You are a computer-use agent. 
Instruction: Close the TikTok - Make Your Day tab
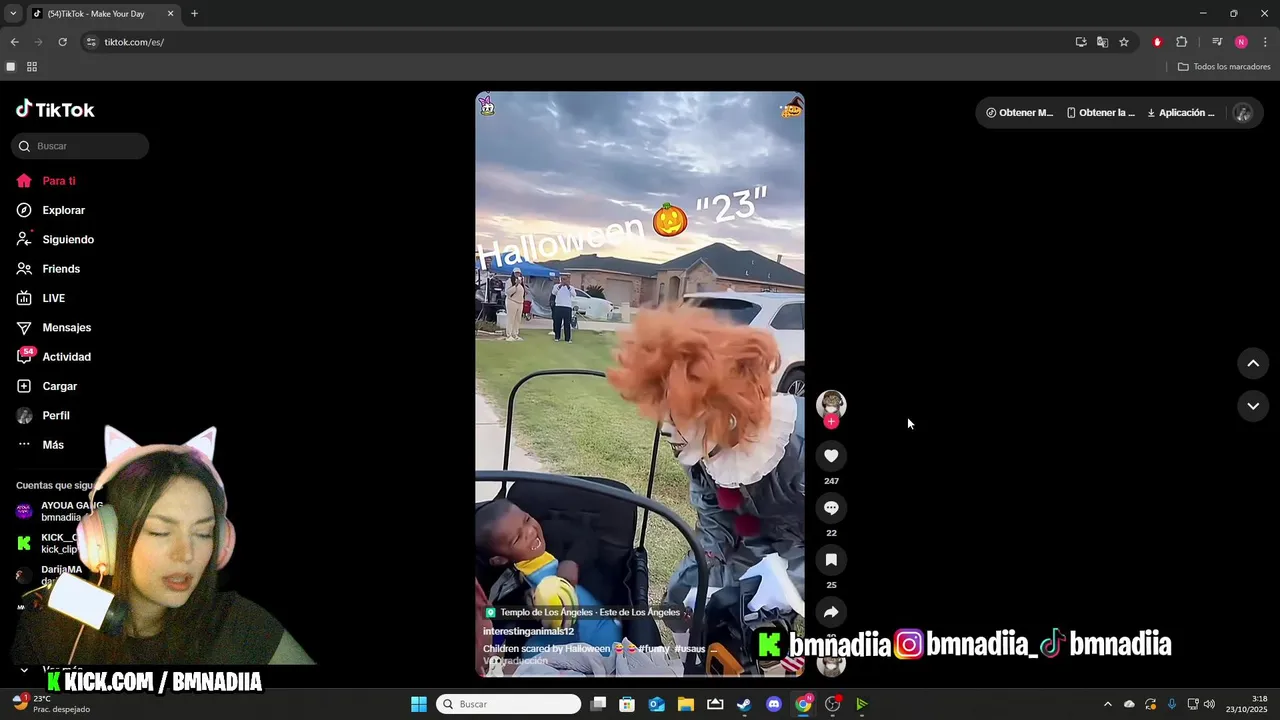coord(170,13)
